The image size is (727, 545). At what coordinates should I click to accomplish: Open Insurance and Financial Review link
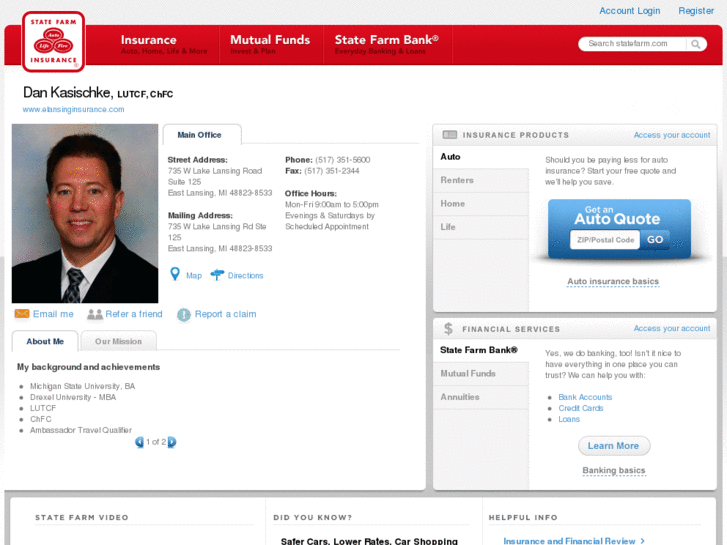[x=574, y=541]
